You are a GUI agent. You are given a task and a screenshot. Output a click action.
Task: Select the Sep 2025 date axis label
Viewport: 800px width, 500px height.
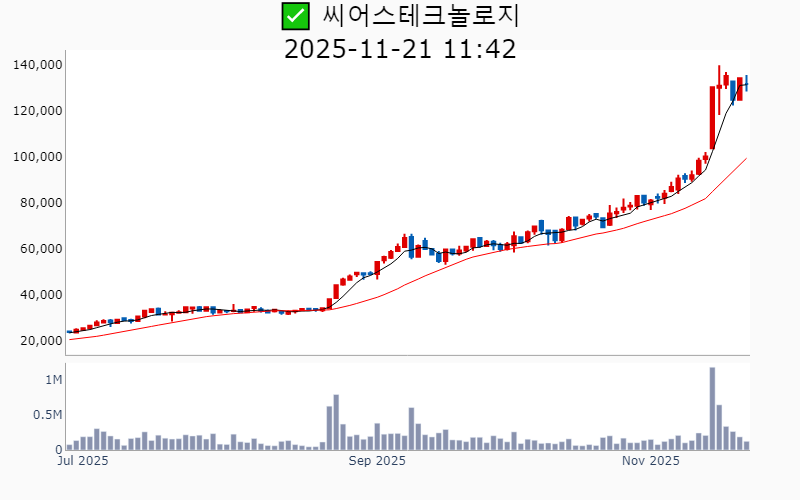click(377, 461)
